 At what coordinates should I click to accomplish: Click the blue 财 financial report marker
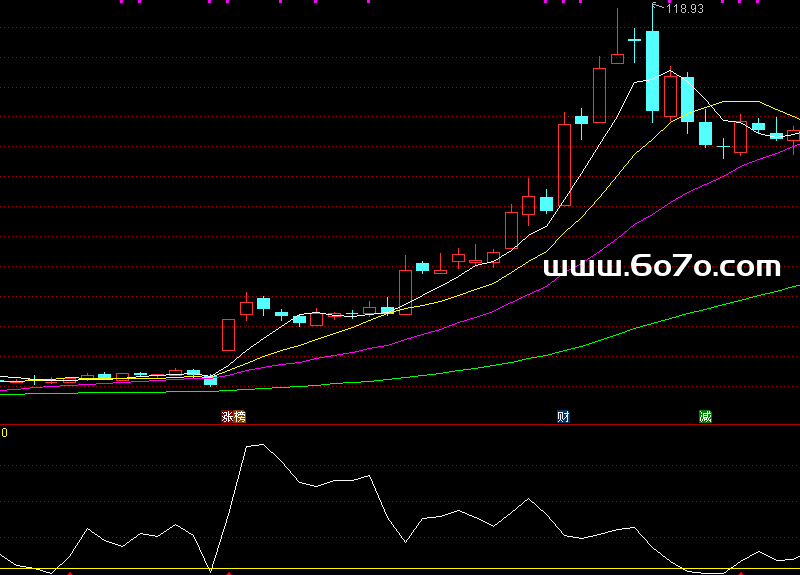click(x=563, y=416)
